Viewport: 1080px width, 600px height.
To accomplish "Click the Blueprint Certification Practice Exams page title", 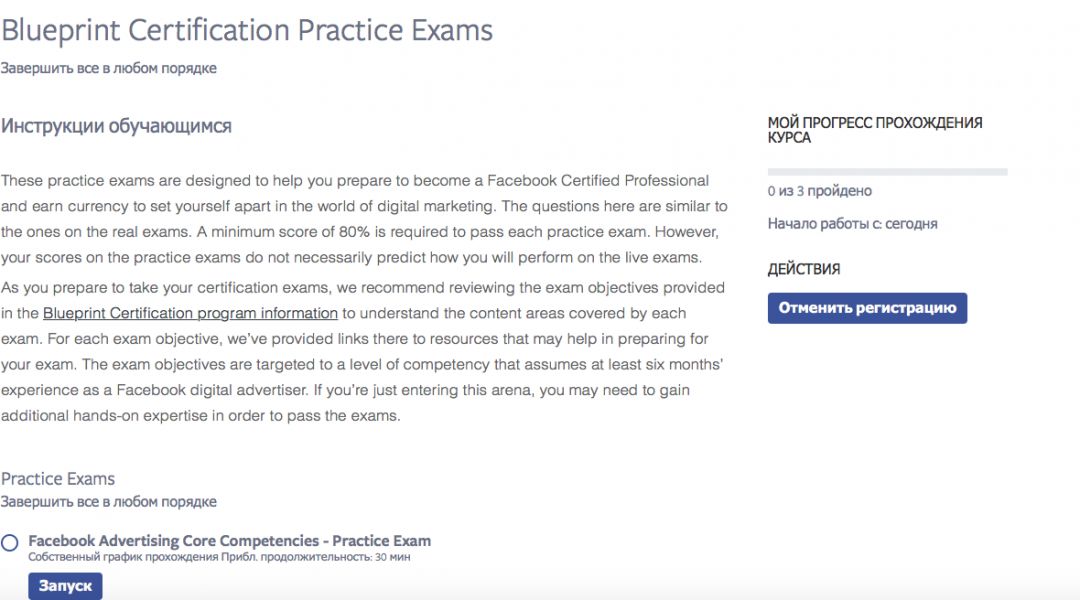I will click(x=247, y=30).
